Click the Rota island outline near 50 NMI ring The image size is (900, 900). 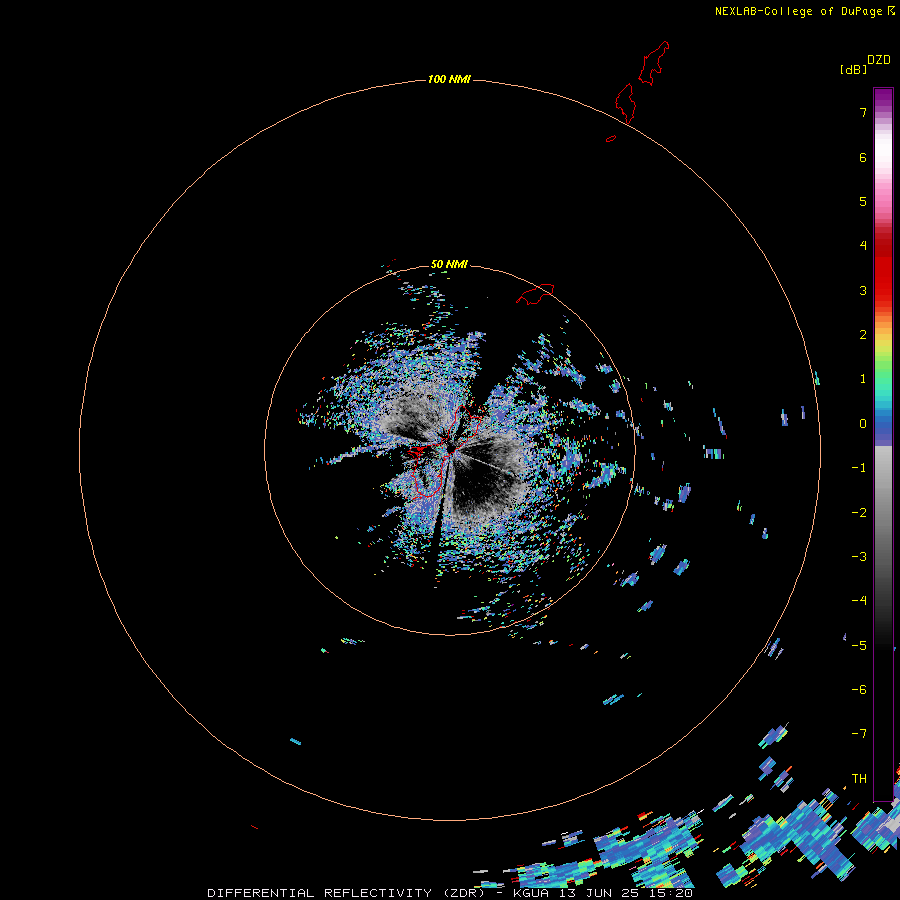coord(535,293)
